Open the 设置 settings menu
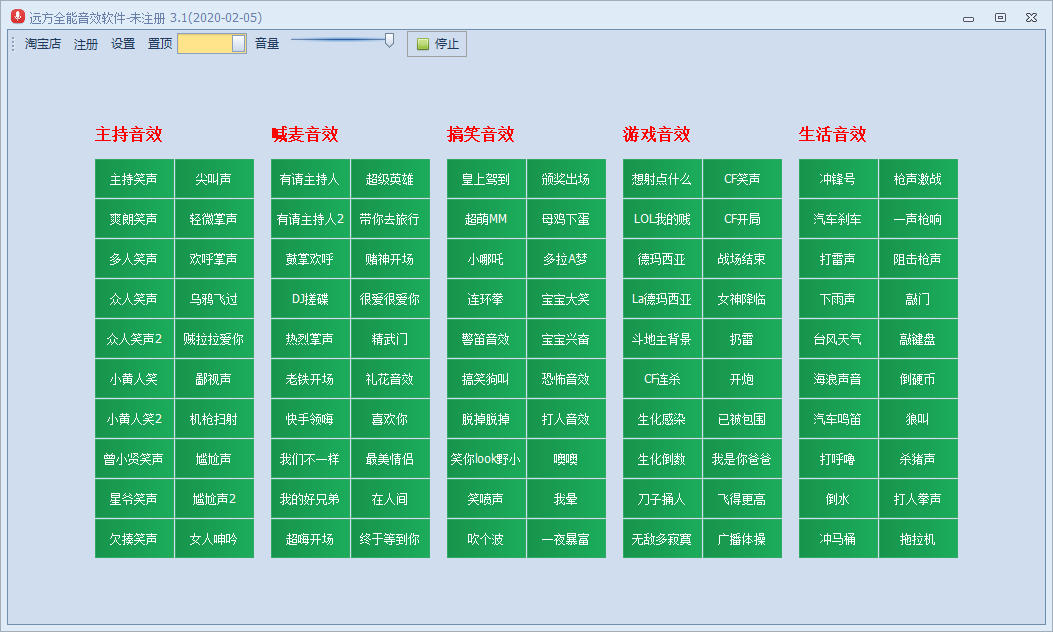Image resolution: width=1053 pixels, height=632 pixels. [x=123, y=44]
